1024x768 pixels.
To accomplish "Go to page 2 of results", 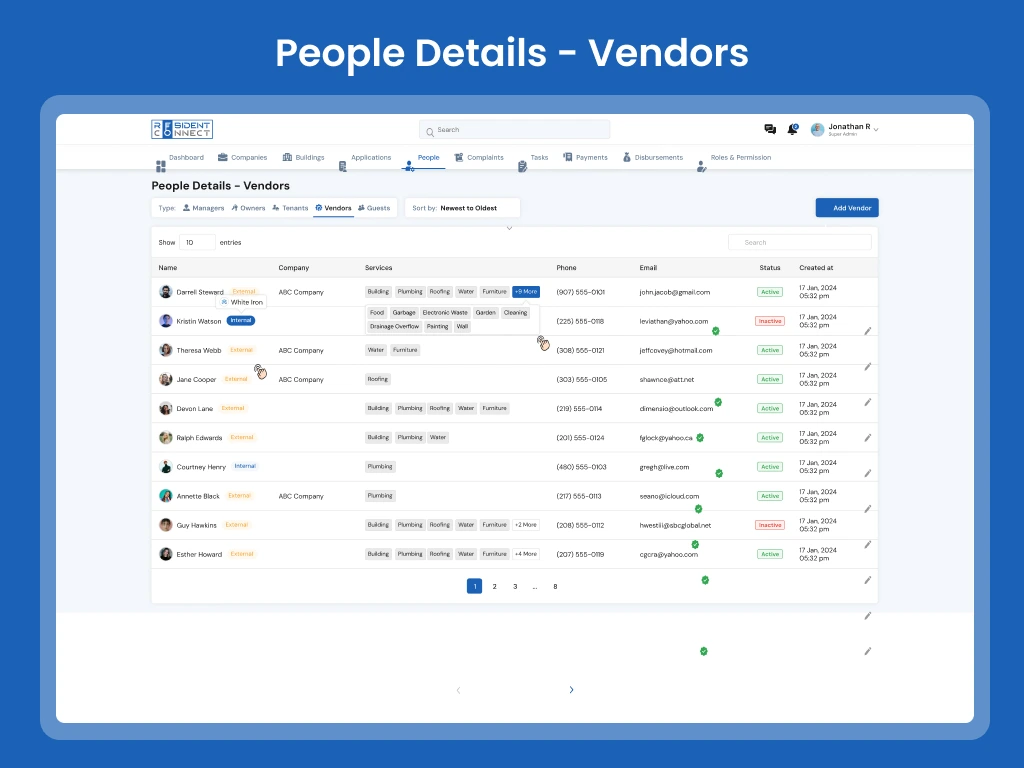I will click(x=494, y=586).
